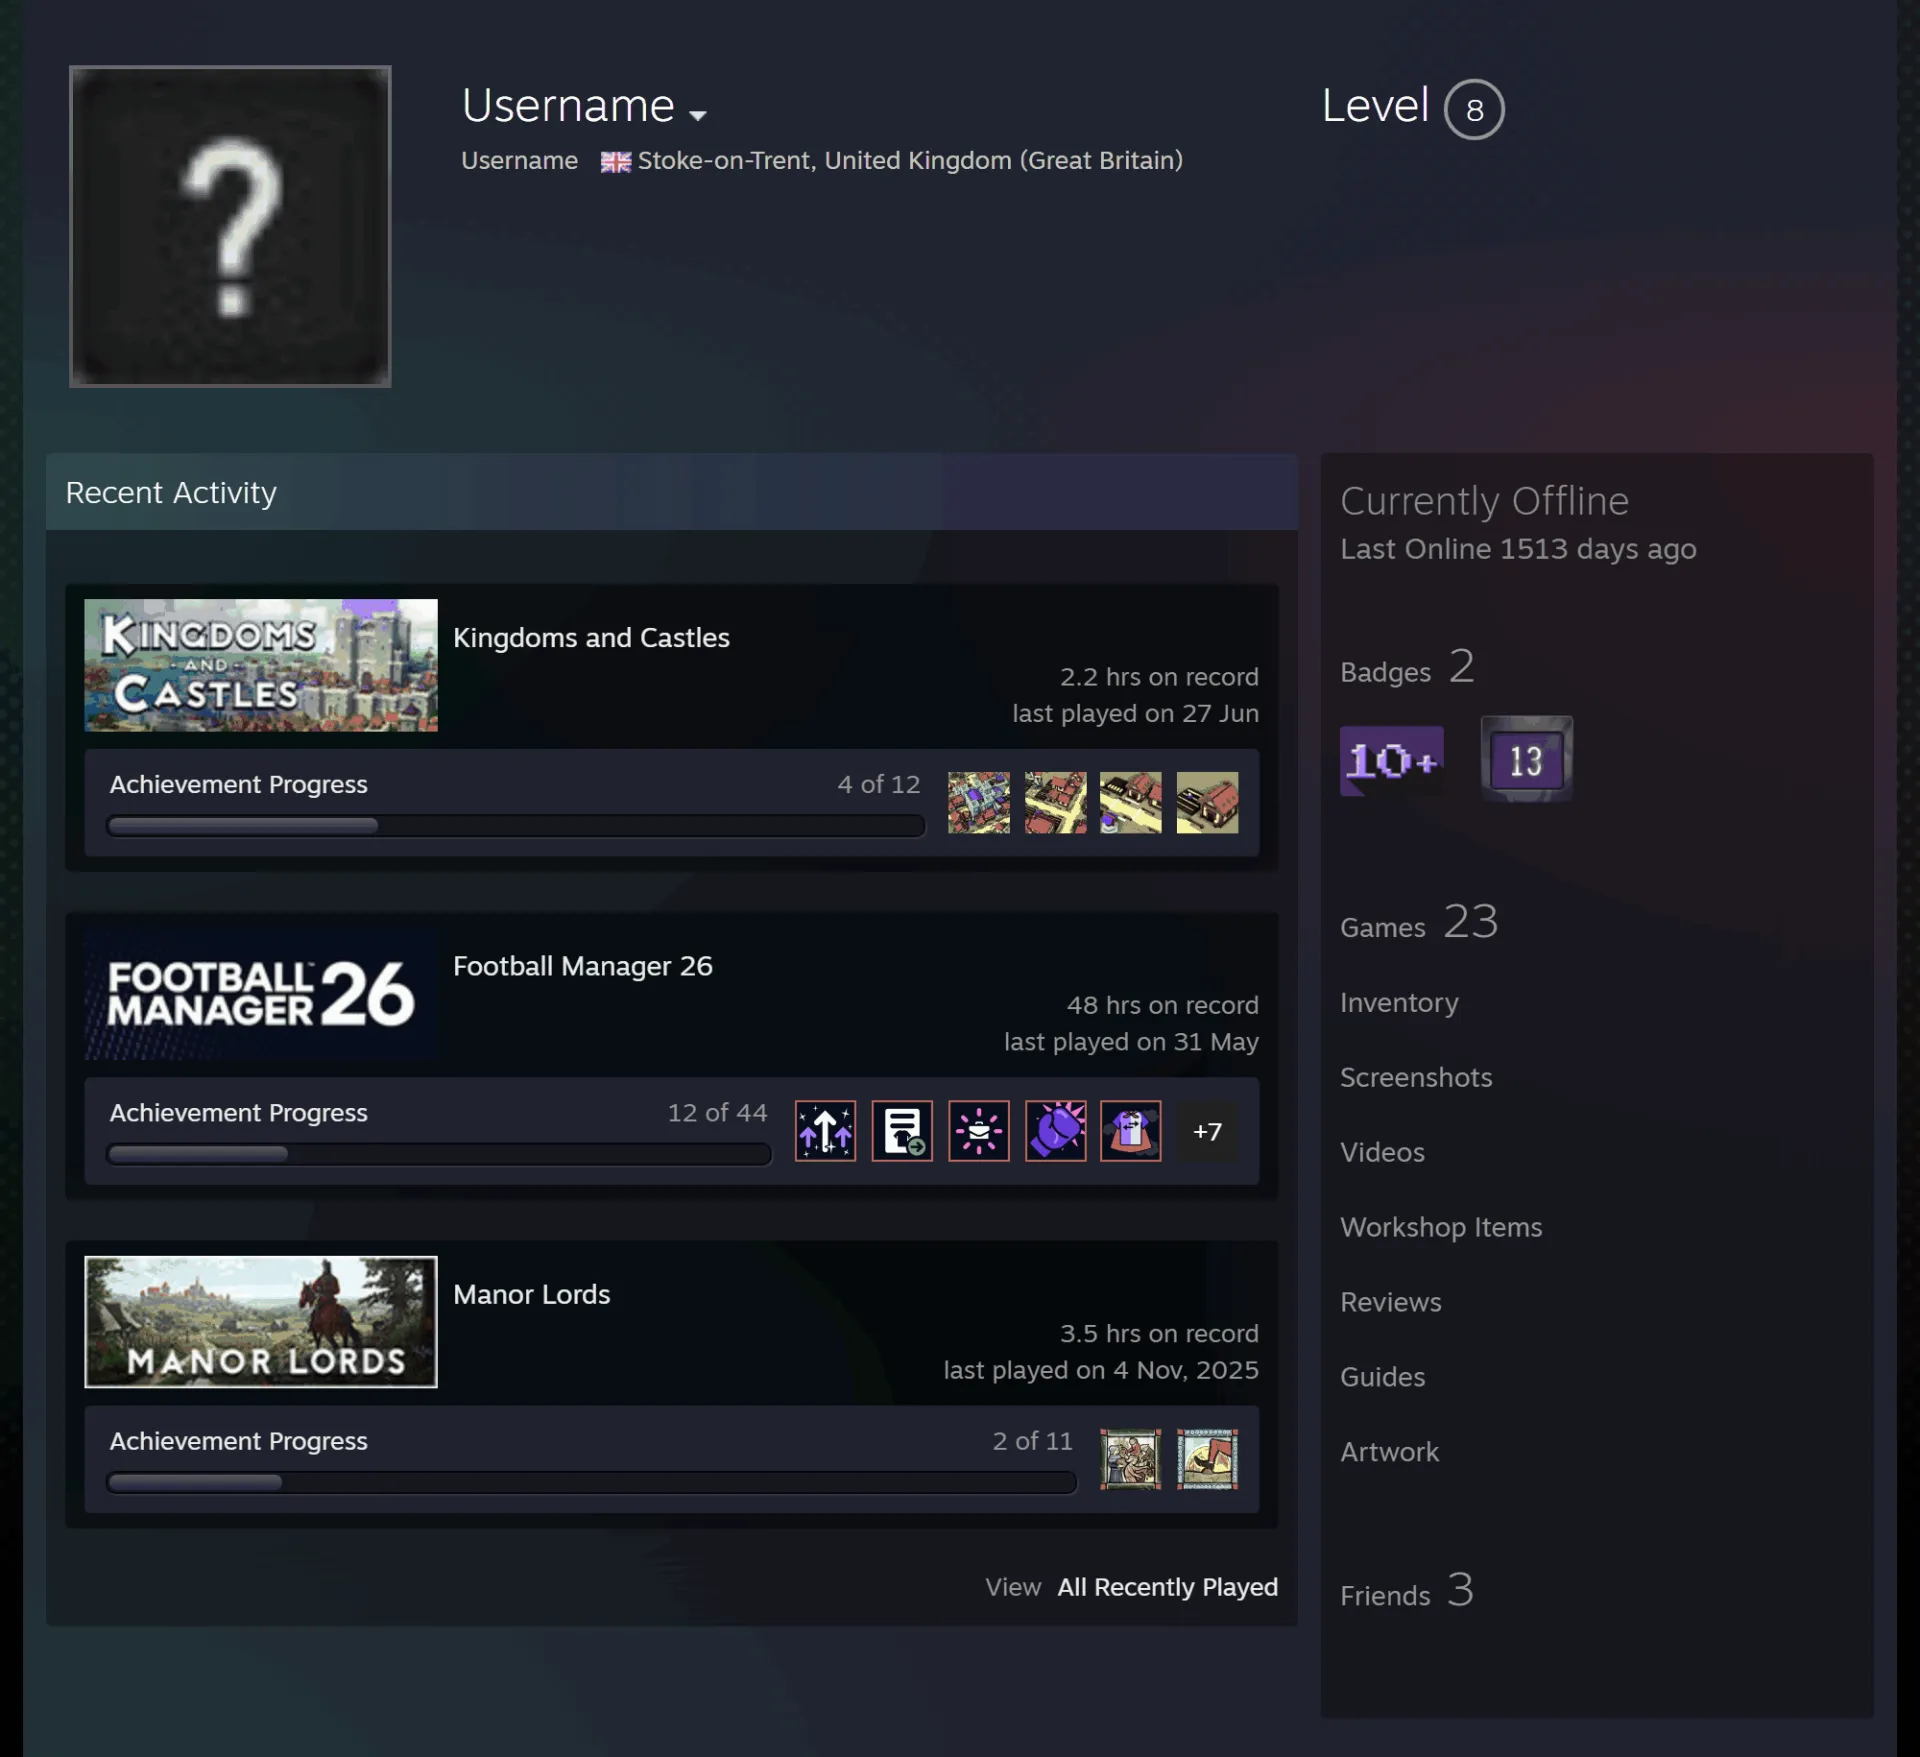Screen dimensions: 1920x1757
Task: Show the +7 more Football Manager achievements
Action: click(x=1207, y=1131)
